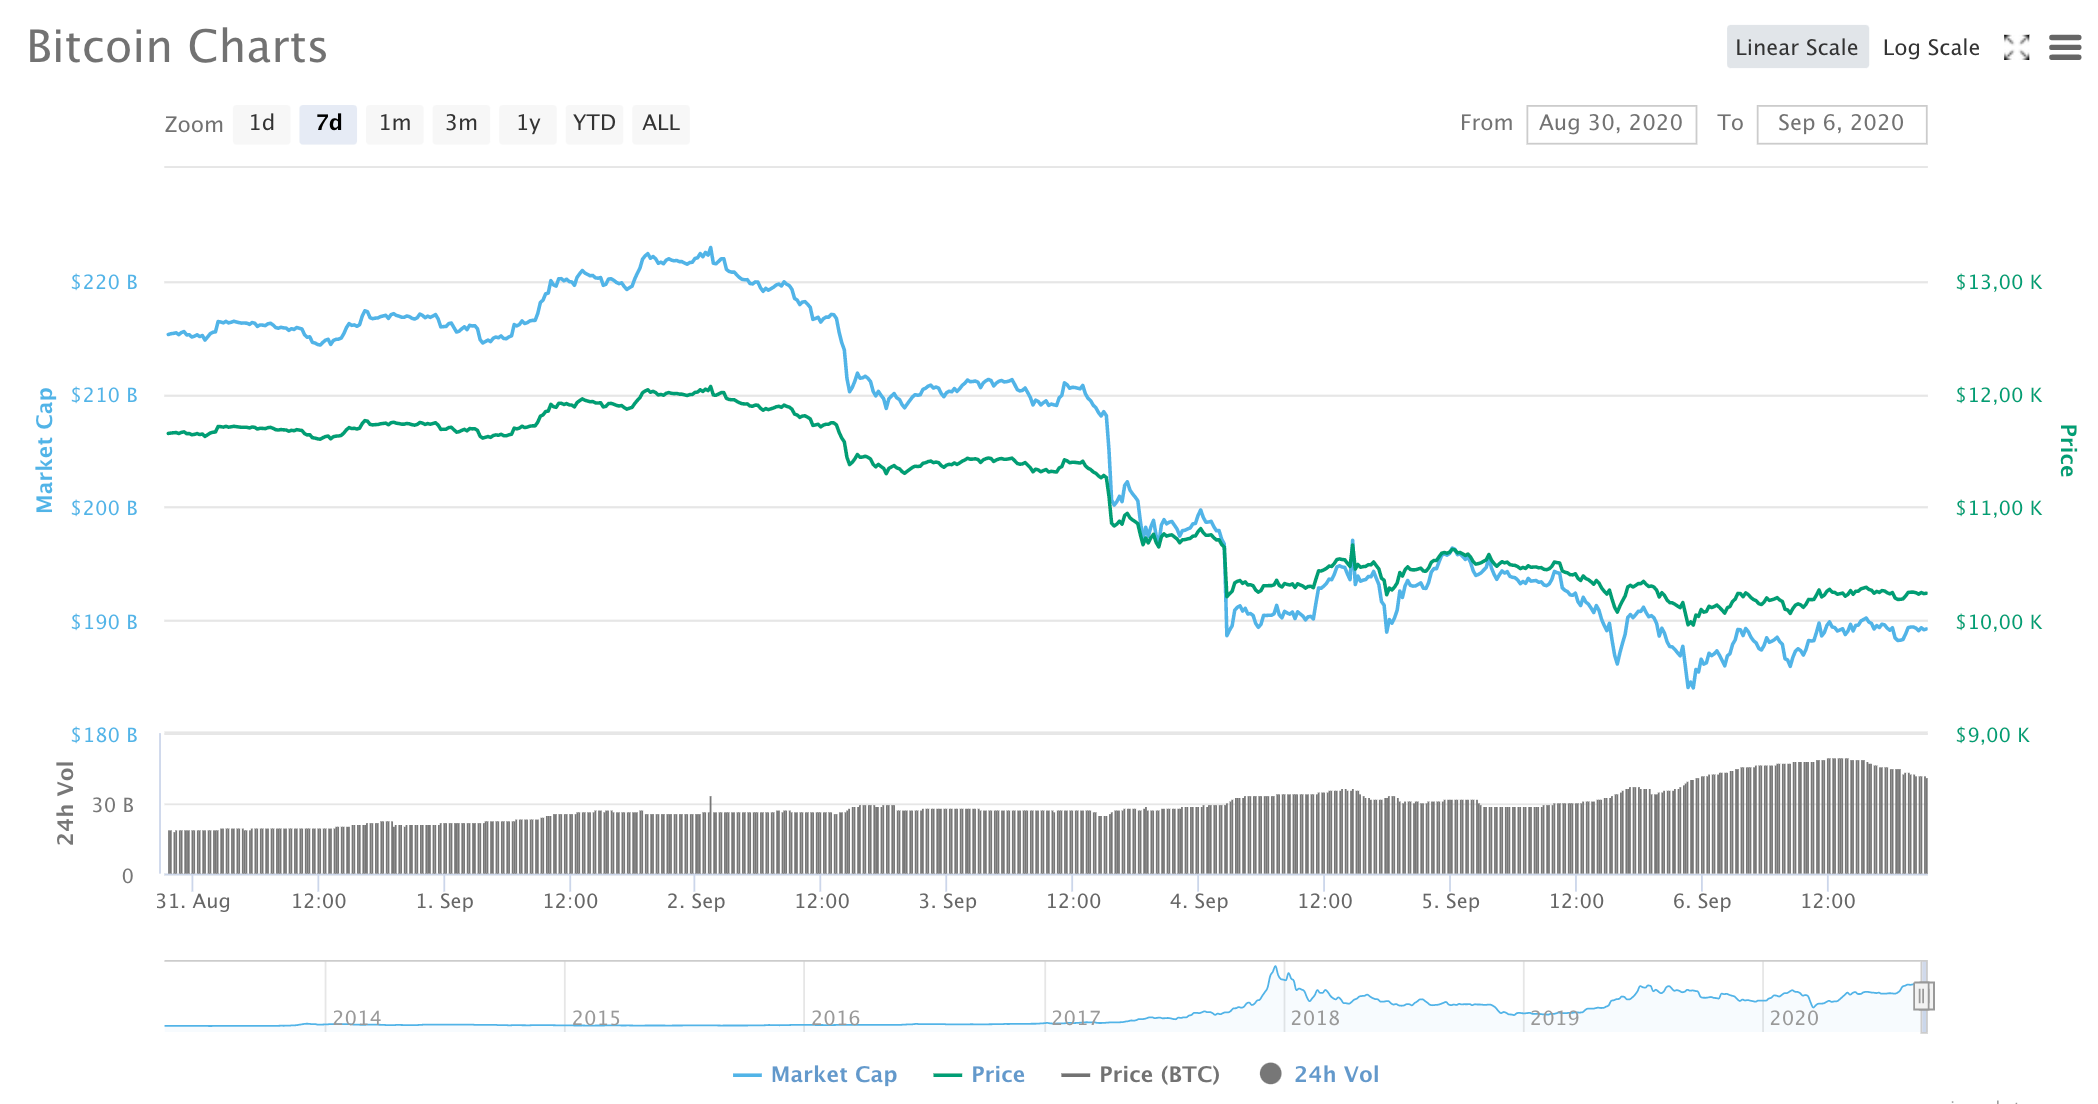Select the 1d zoom range
The width and height of the screenshot is (2098, 1104).
click(x=261, y=123)
